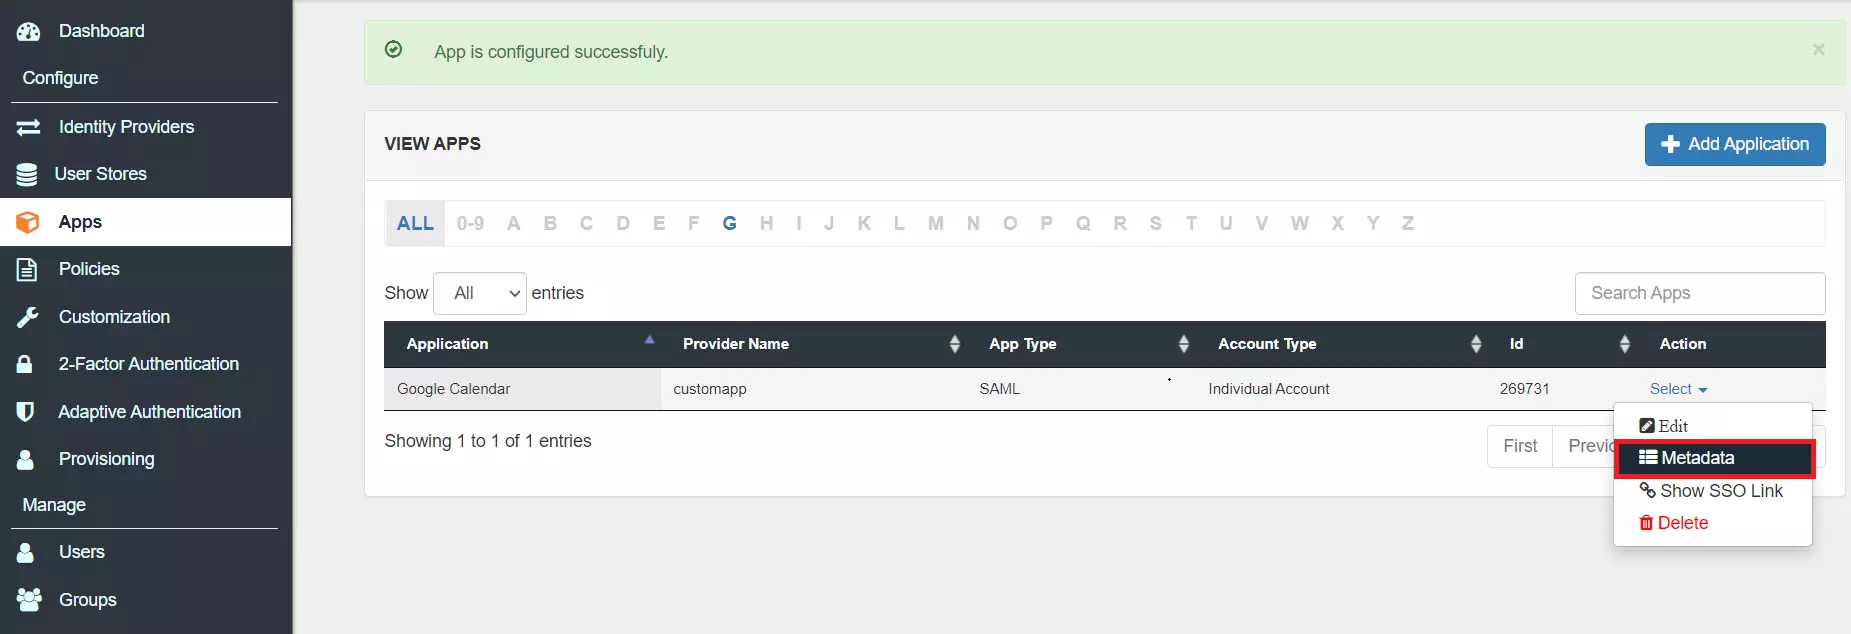Viewport: 1851px width, 634px height.
Task: Filter apps by letter A
Action: [513, 223]
